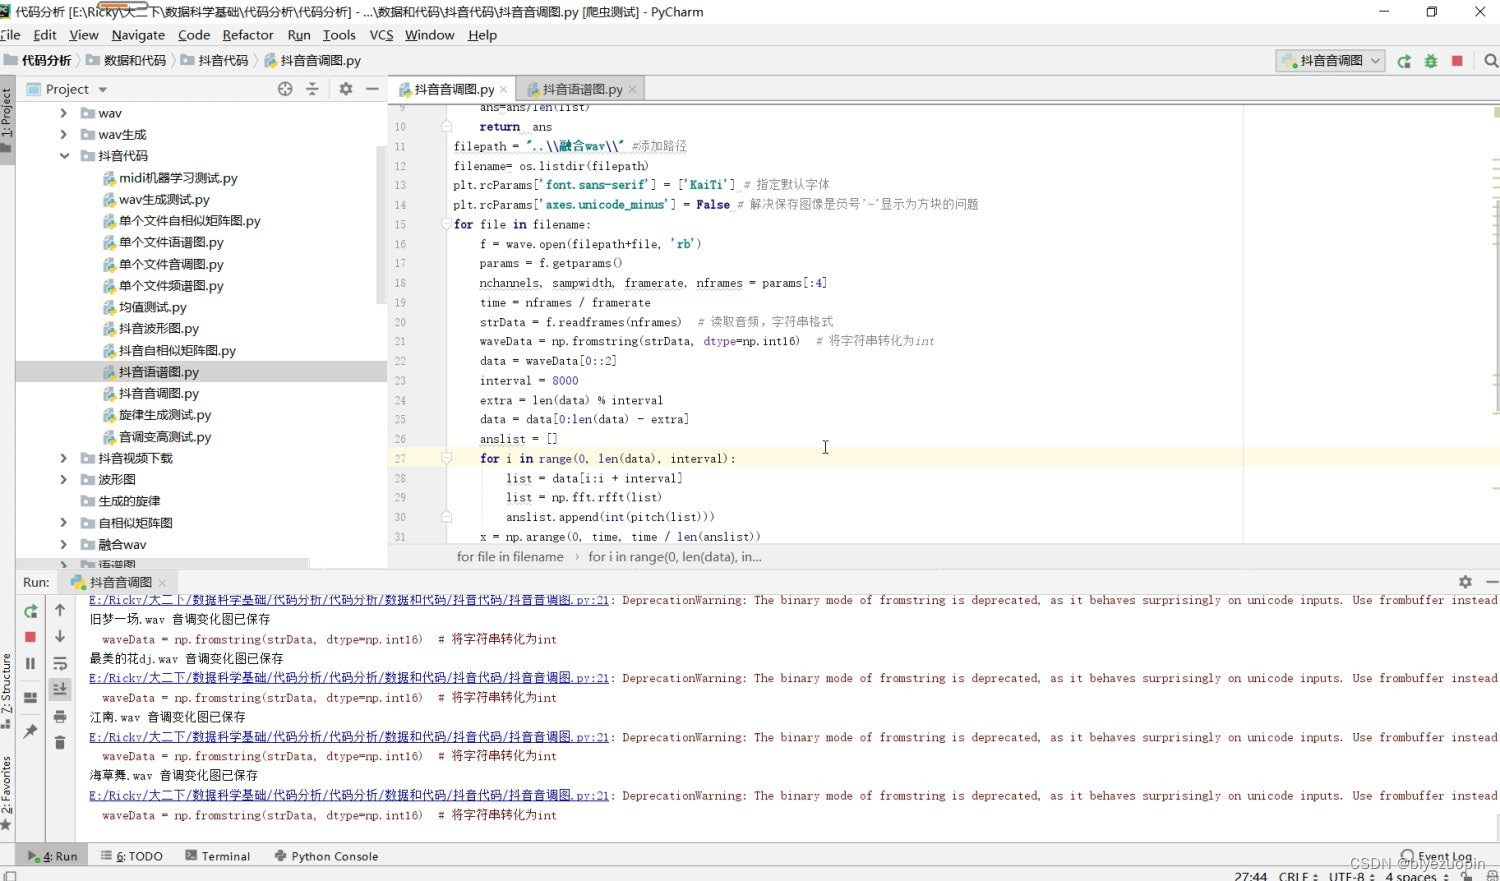The image size is (1500, 881).
Task: Select 抖音波形图.py in Project tree
Action: (149, 329)
